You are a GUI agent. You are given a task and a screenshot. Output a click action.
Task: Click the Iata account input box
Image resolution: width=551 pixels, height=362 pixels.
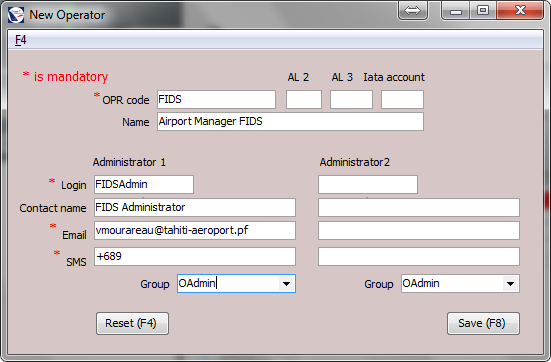click(x=402, y=99)
